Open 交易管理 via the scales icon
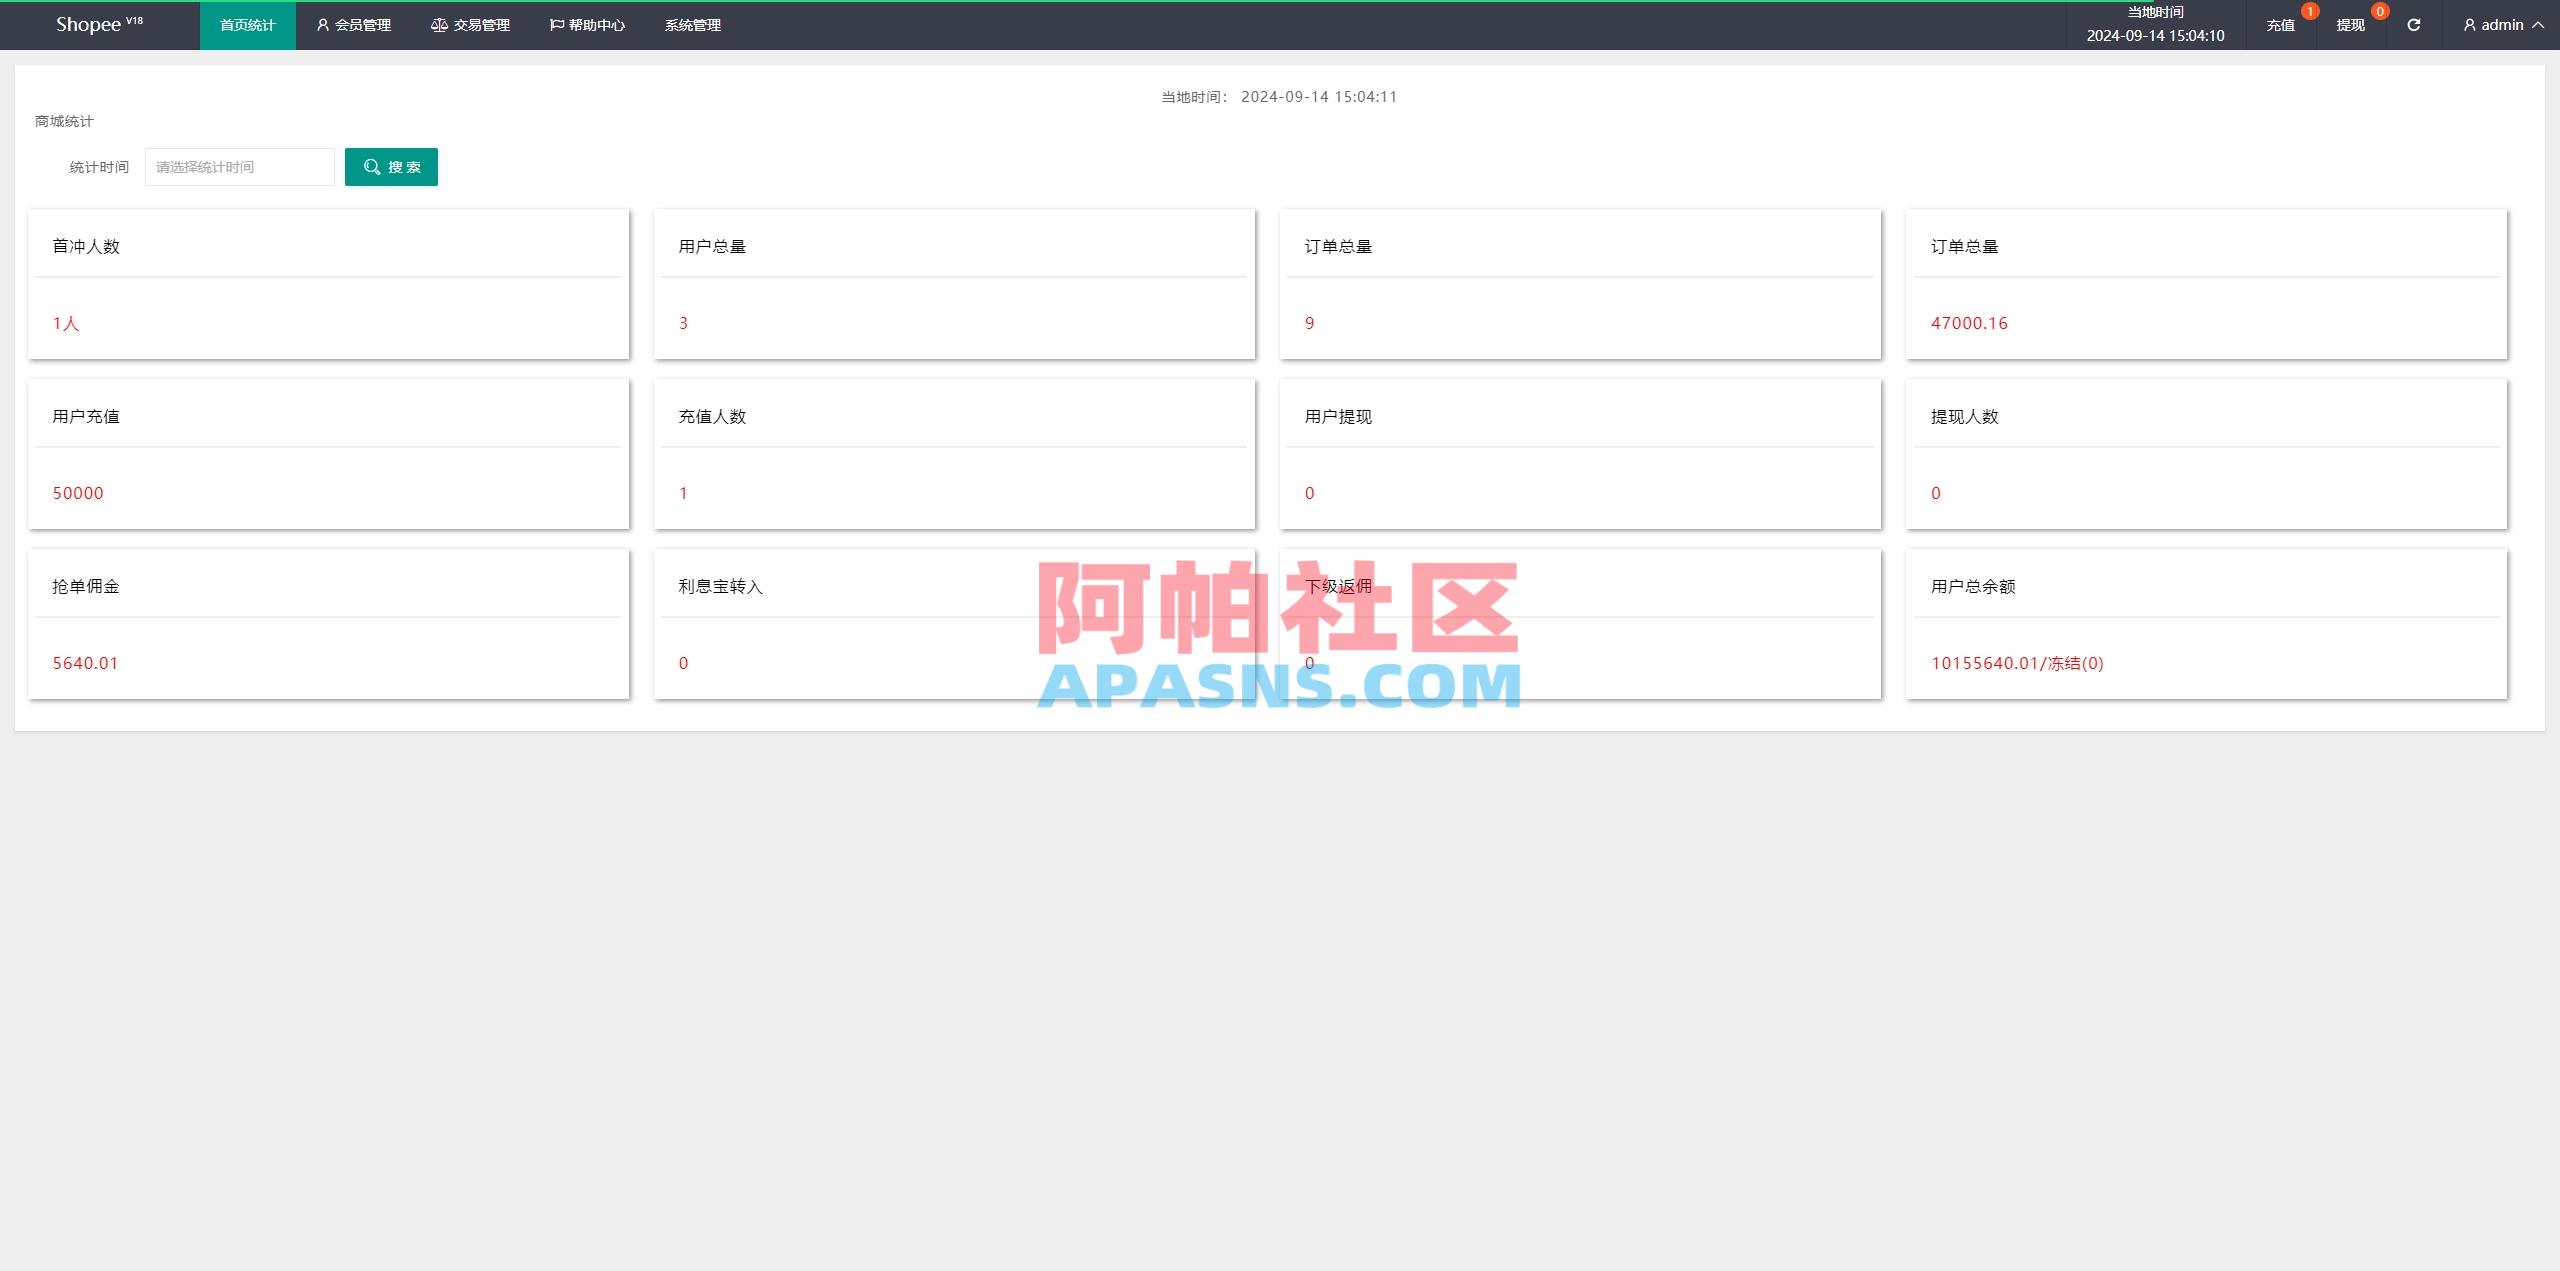2560x1271 pixels. 440,25
